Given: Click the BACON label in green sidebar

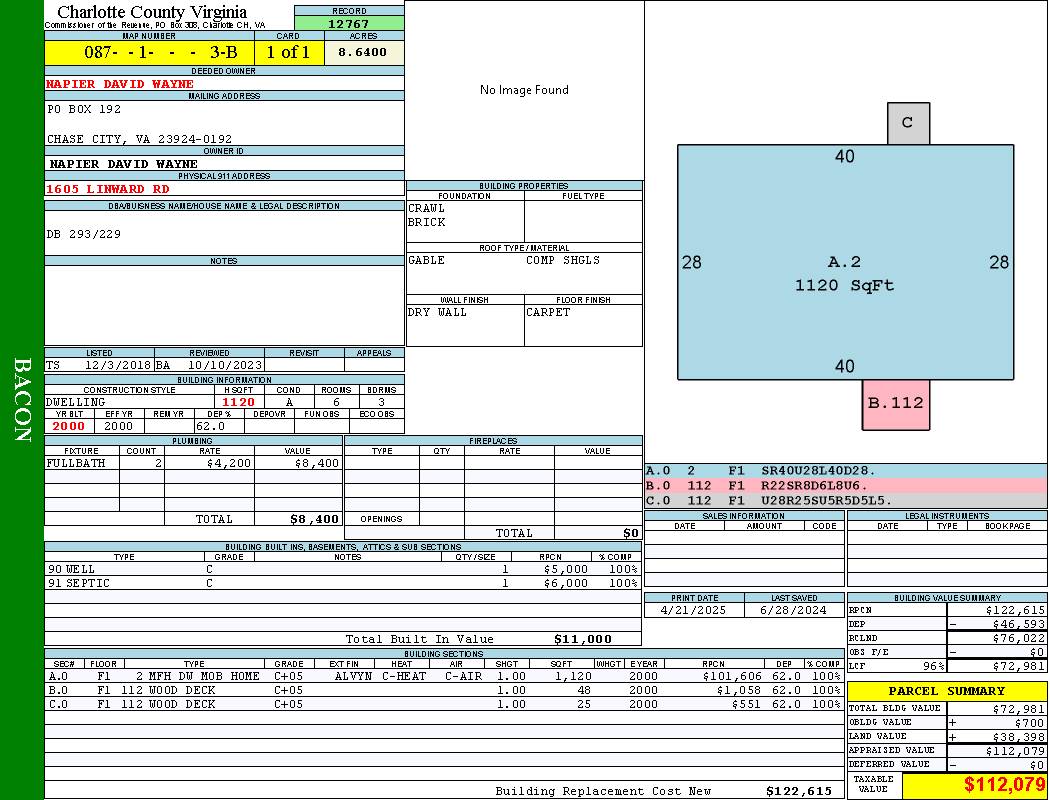Looking at the screenshot, I should pos(22,400).
